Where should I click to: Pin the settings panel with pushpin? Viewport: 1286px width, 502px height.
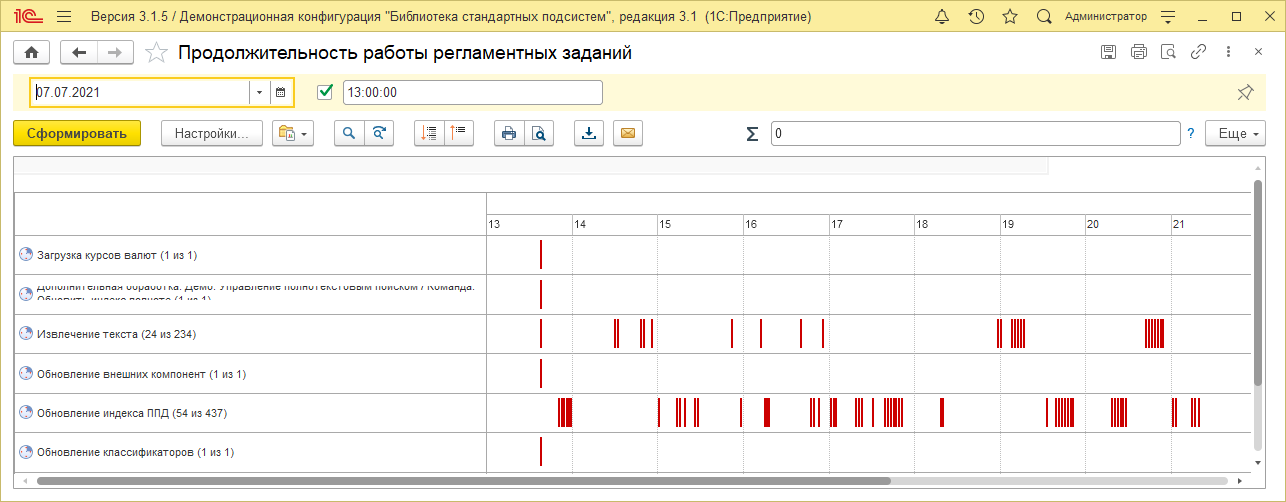point(1245,92)
